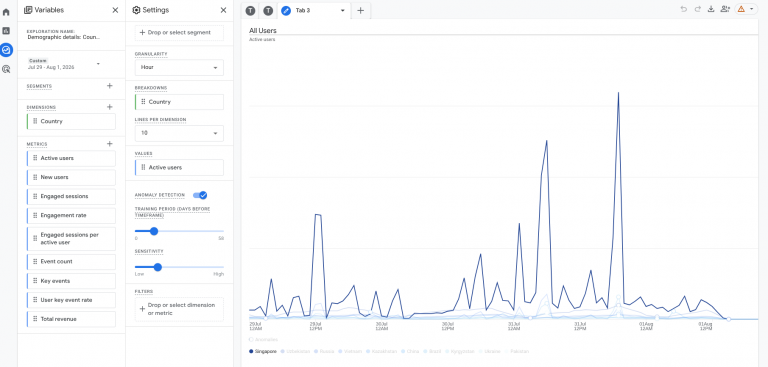Open the Advertising icon in left sidebar

6,69
